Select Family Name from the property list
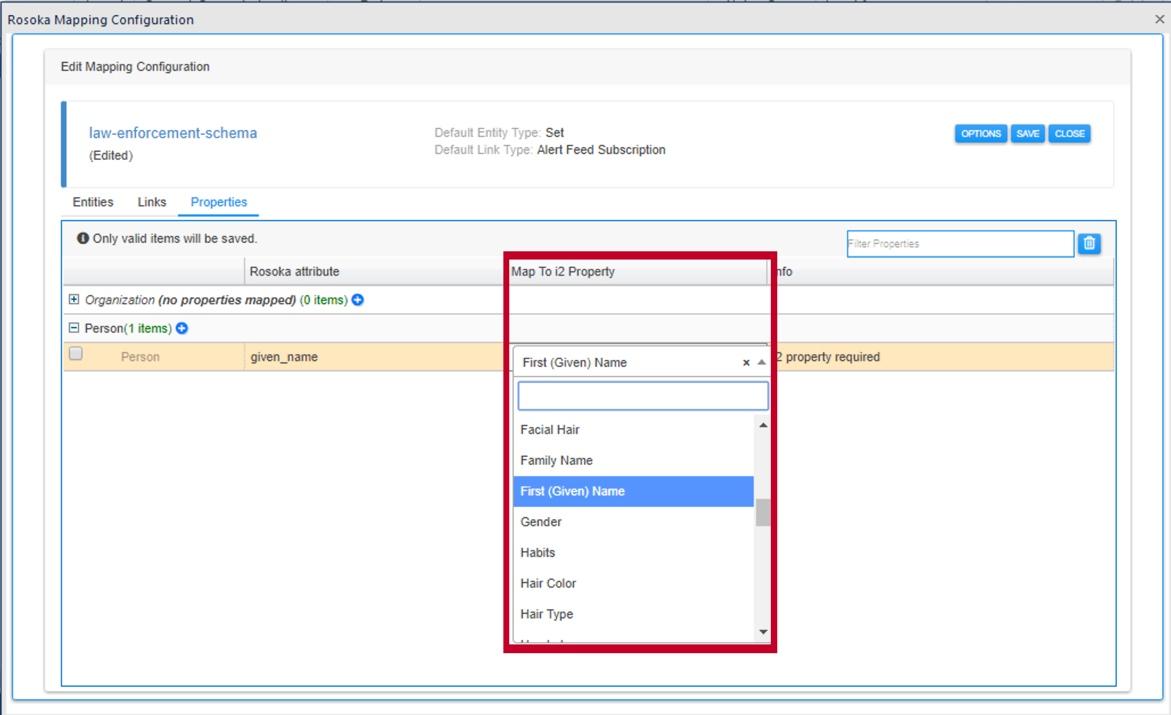The width and height of the screenshot is (1171, 715). tap(556, 461)
